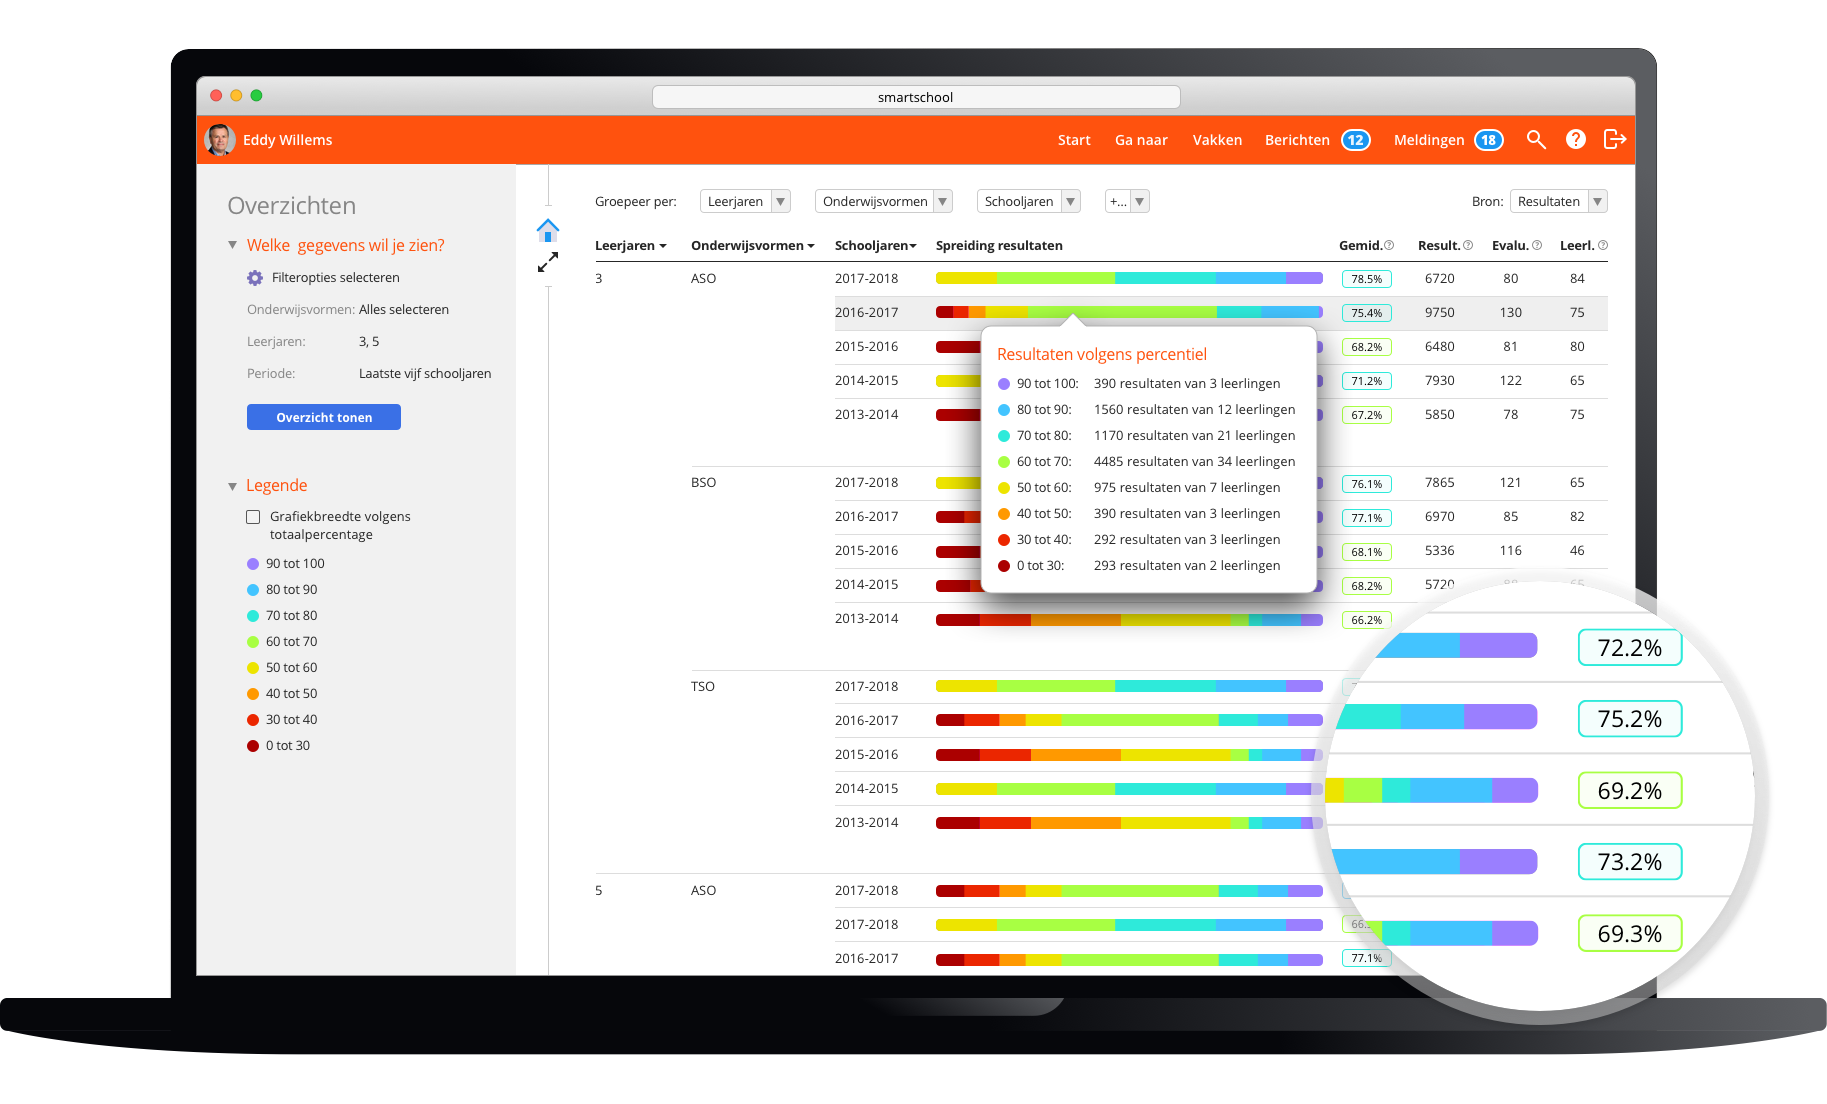Click magnified 69.3% percentage badge
The width and height of the screenshot is (1827, 1104).
click(x=1630, y=934)
